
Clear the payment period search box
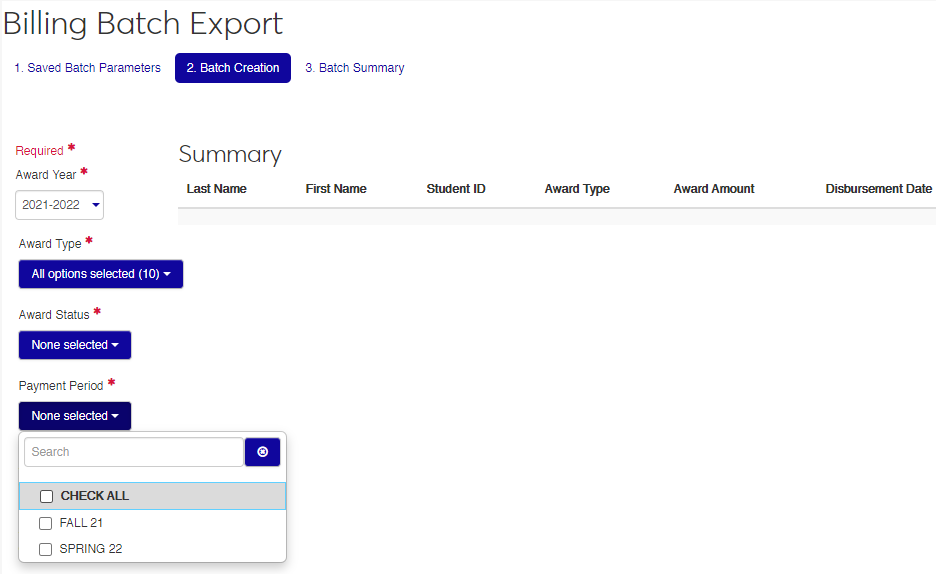point(262,452)
